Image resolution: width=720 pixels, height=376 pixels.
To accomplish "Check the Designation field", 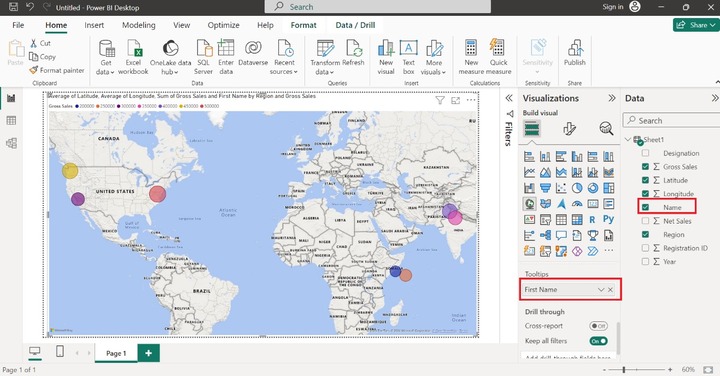I will point(645,153).
